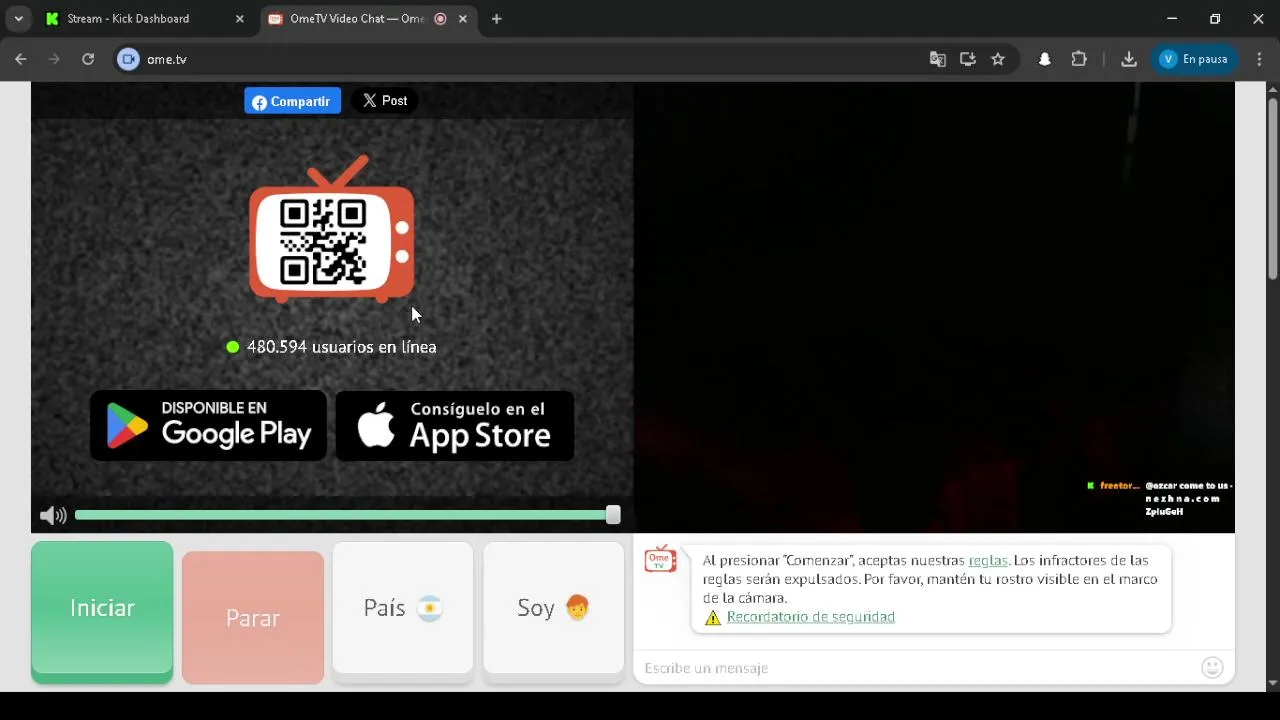Image resolution: width=1280 pixels, height=720 pixels.
Task: Click the recording indicator on OmeTV tab
Action: (441, 19)
